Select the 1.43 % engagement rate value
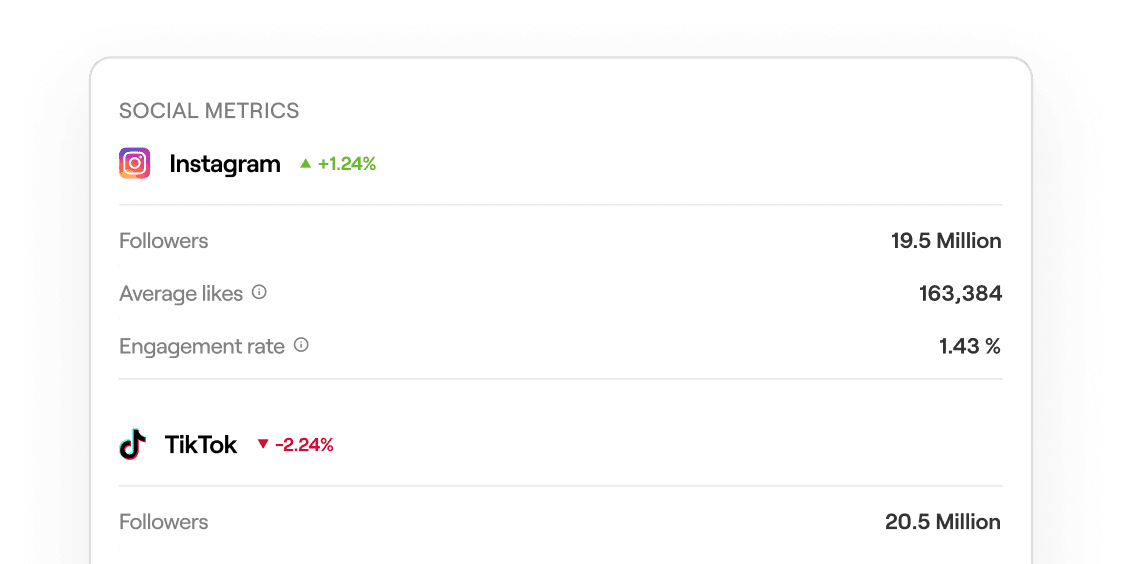The image size is (1122, 564). 970,346
